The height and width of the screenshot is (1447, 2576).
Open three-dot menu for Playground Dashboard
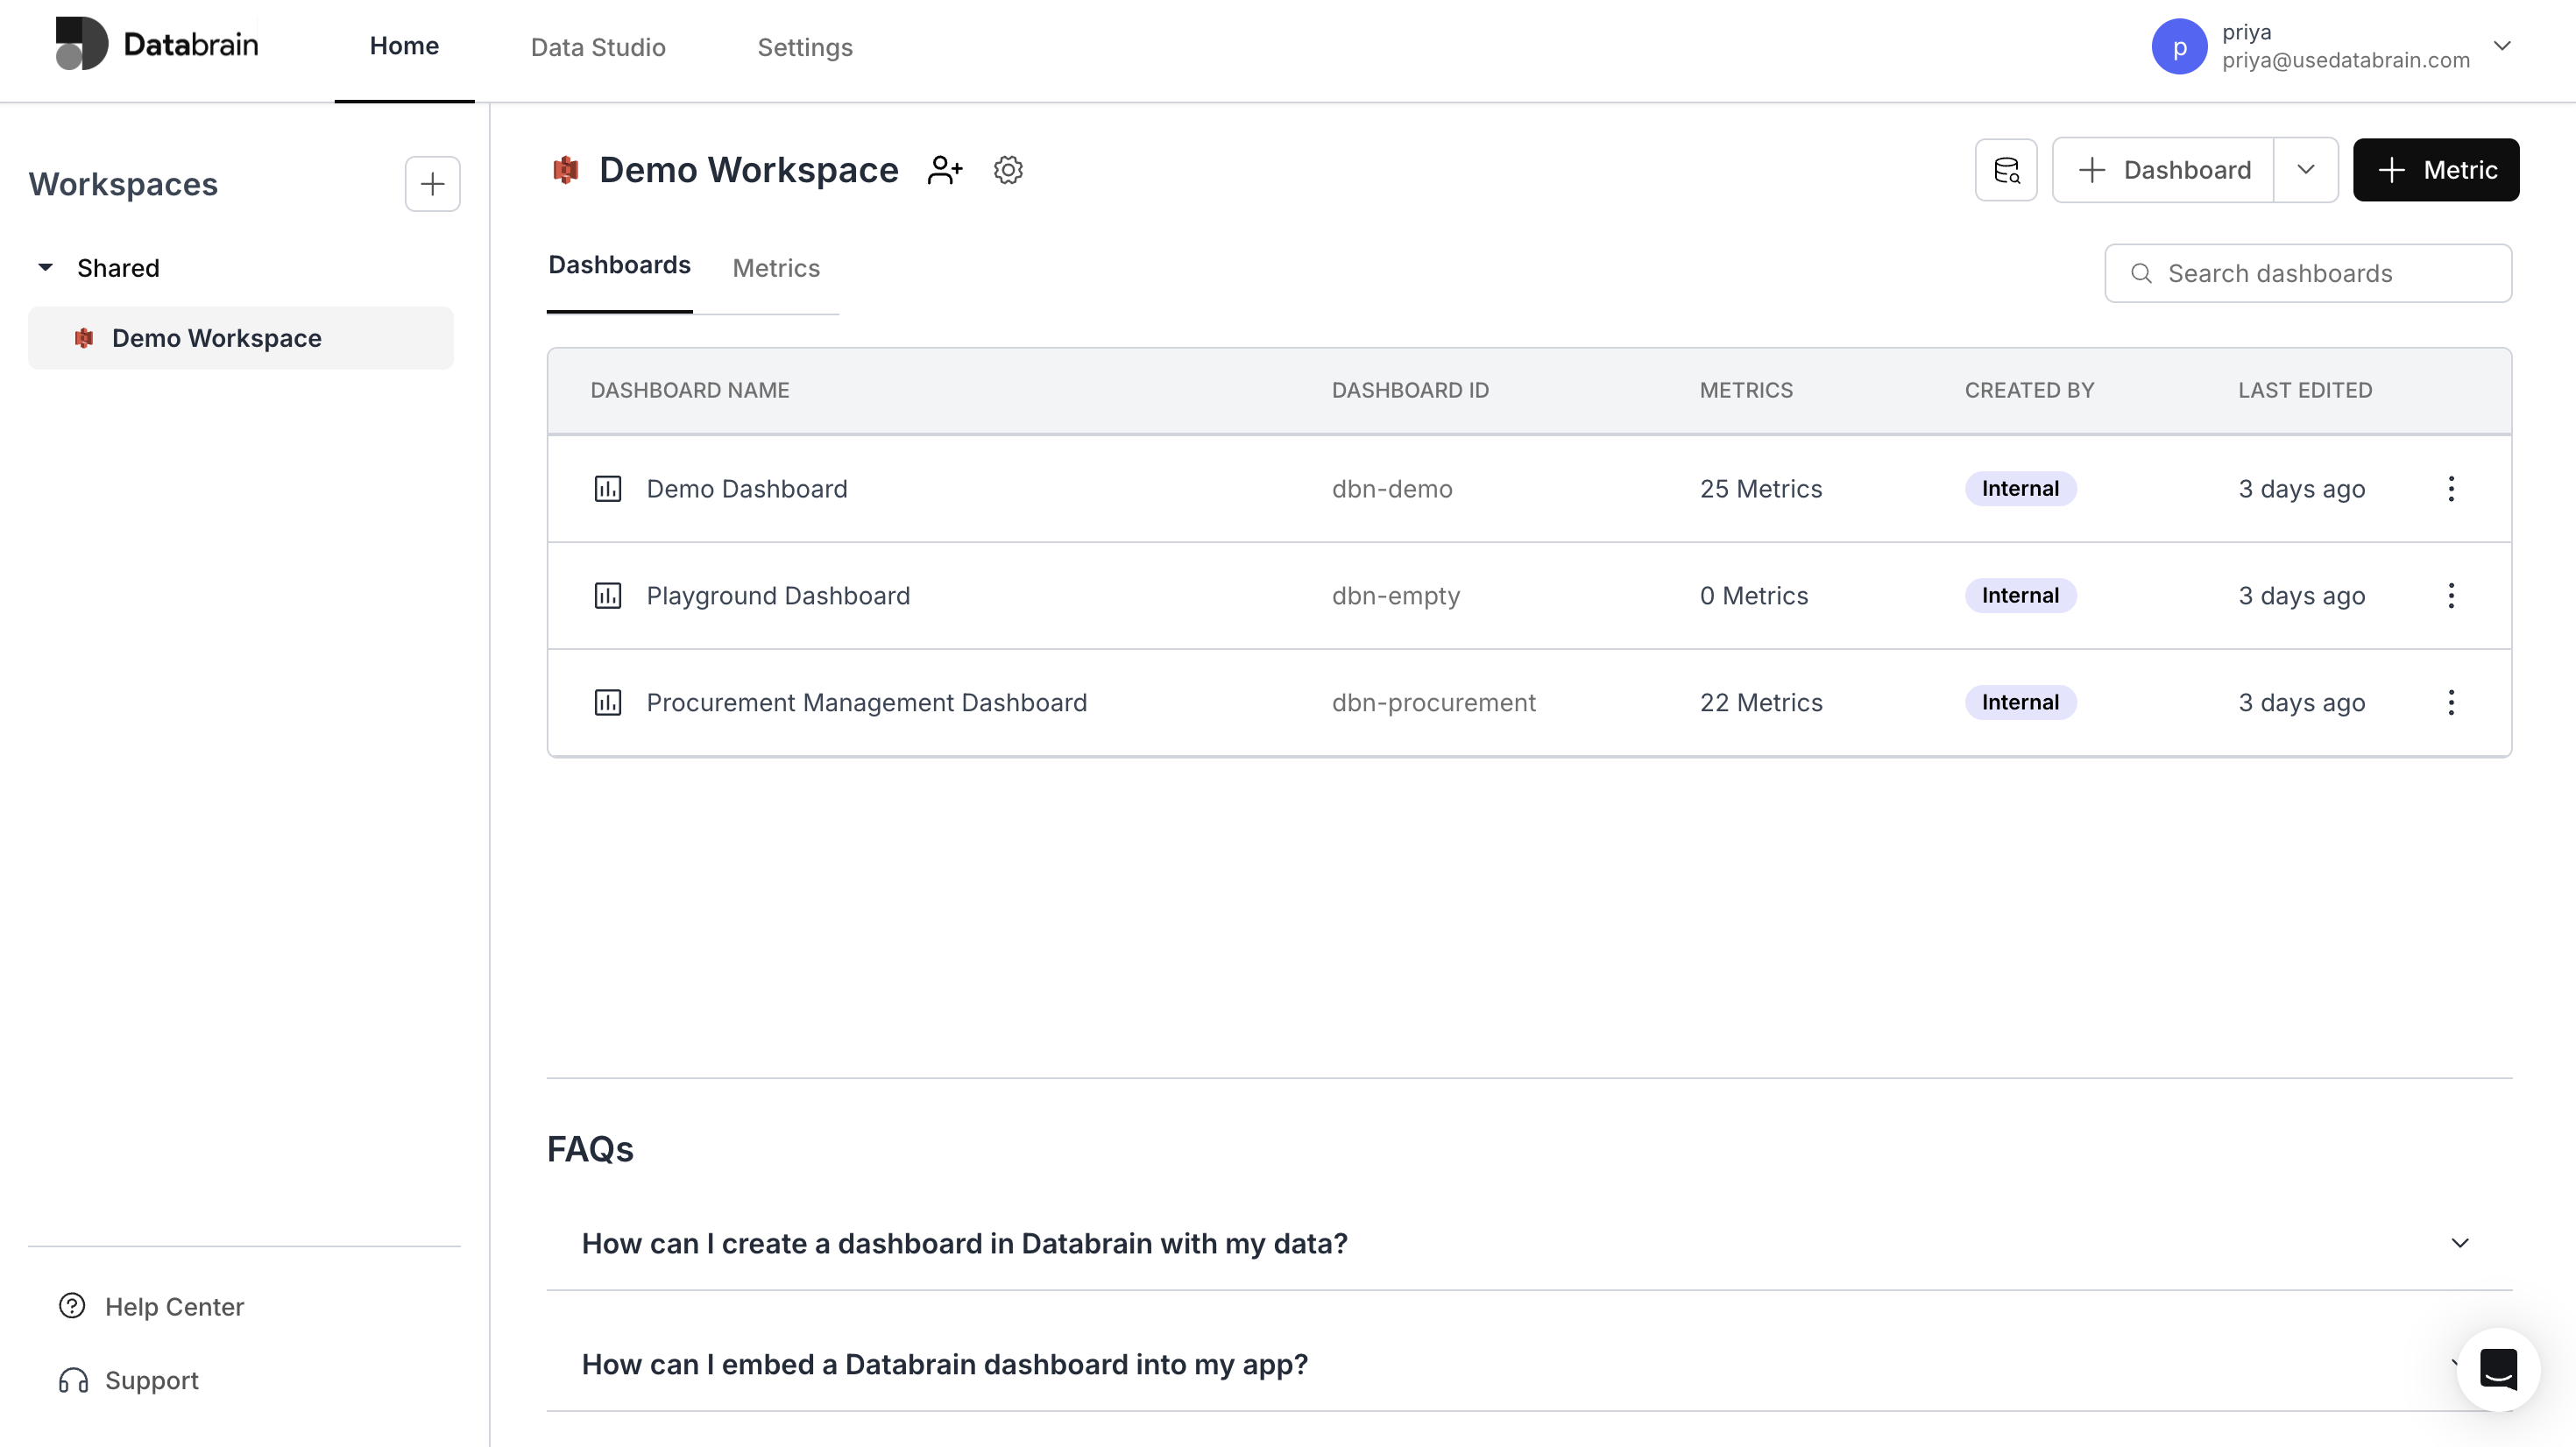(2451, 596)
